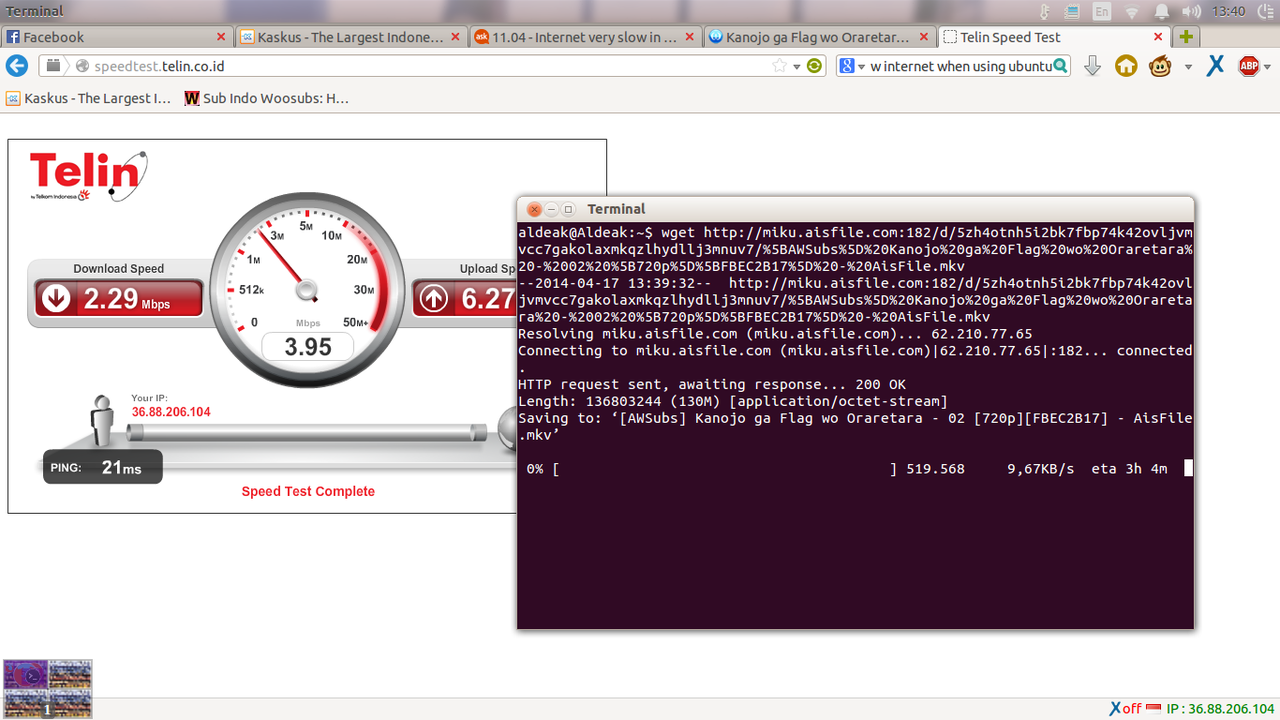This screenshot has height=720, width=1280.
Task: Open the sound volume indicator
Action: point(1191,11)
